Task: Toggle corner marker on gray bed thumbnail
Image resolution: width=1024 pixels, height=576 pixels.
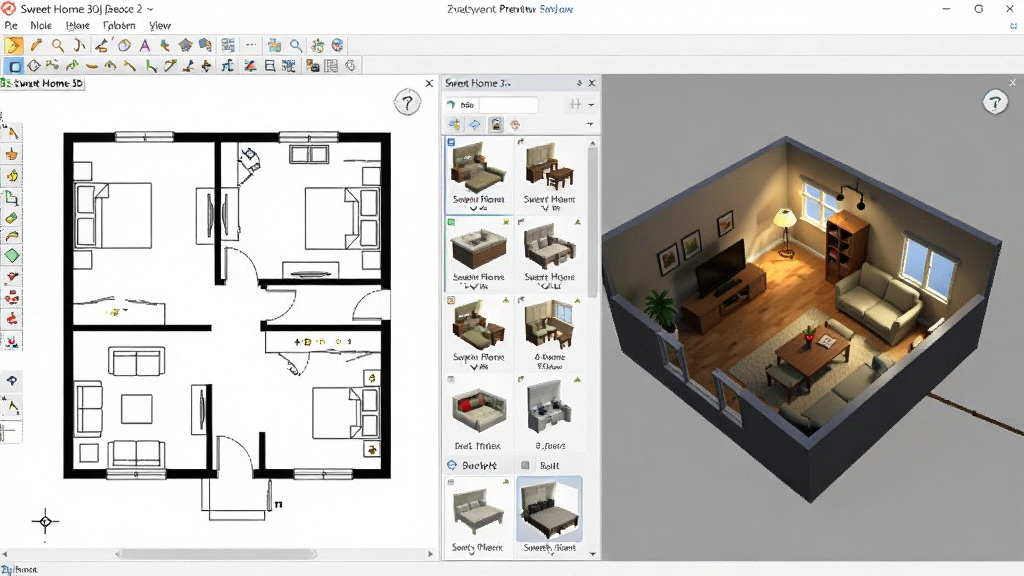Action: [x=451, y=482]
